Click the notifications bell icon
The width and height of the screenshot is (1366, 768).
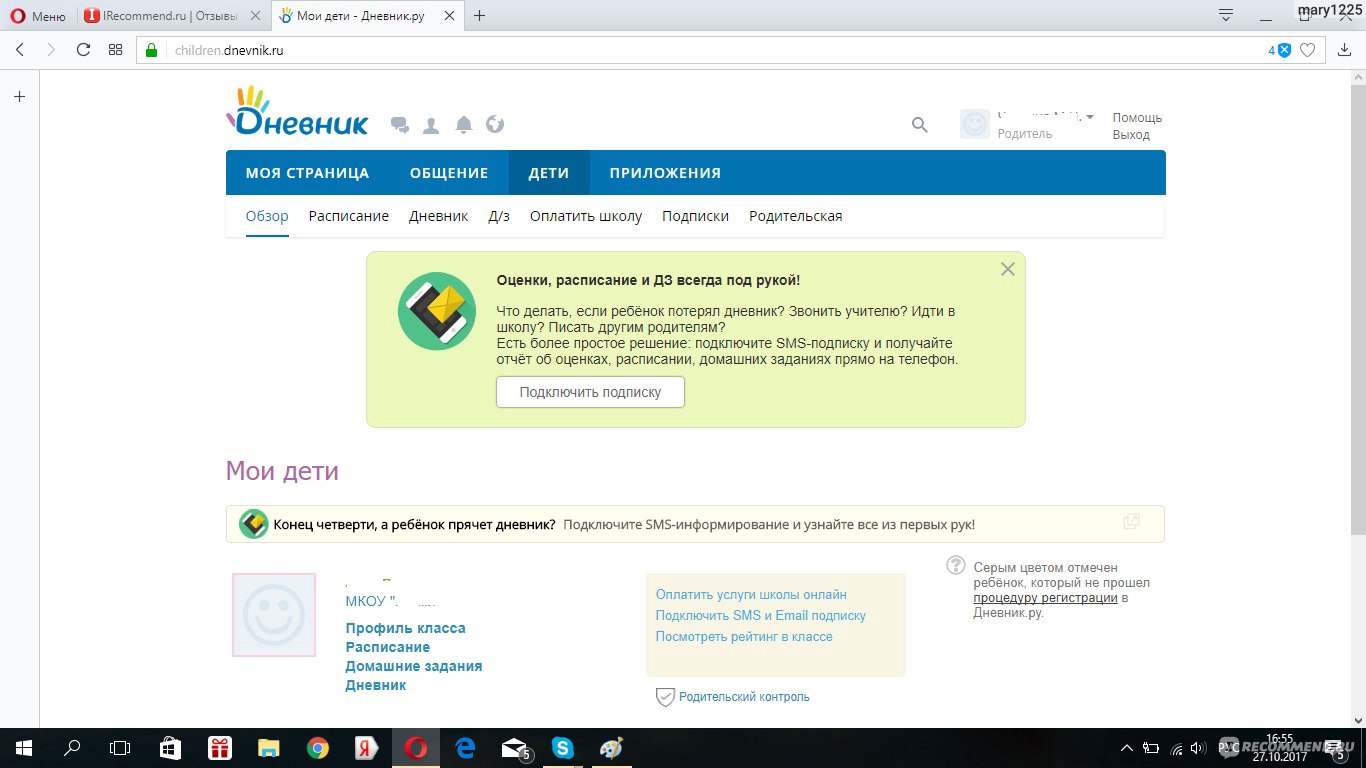[463, 125]
